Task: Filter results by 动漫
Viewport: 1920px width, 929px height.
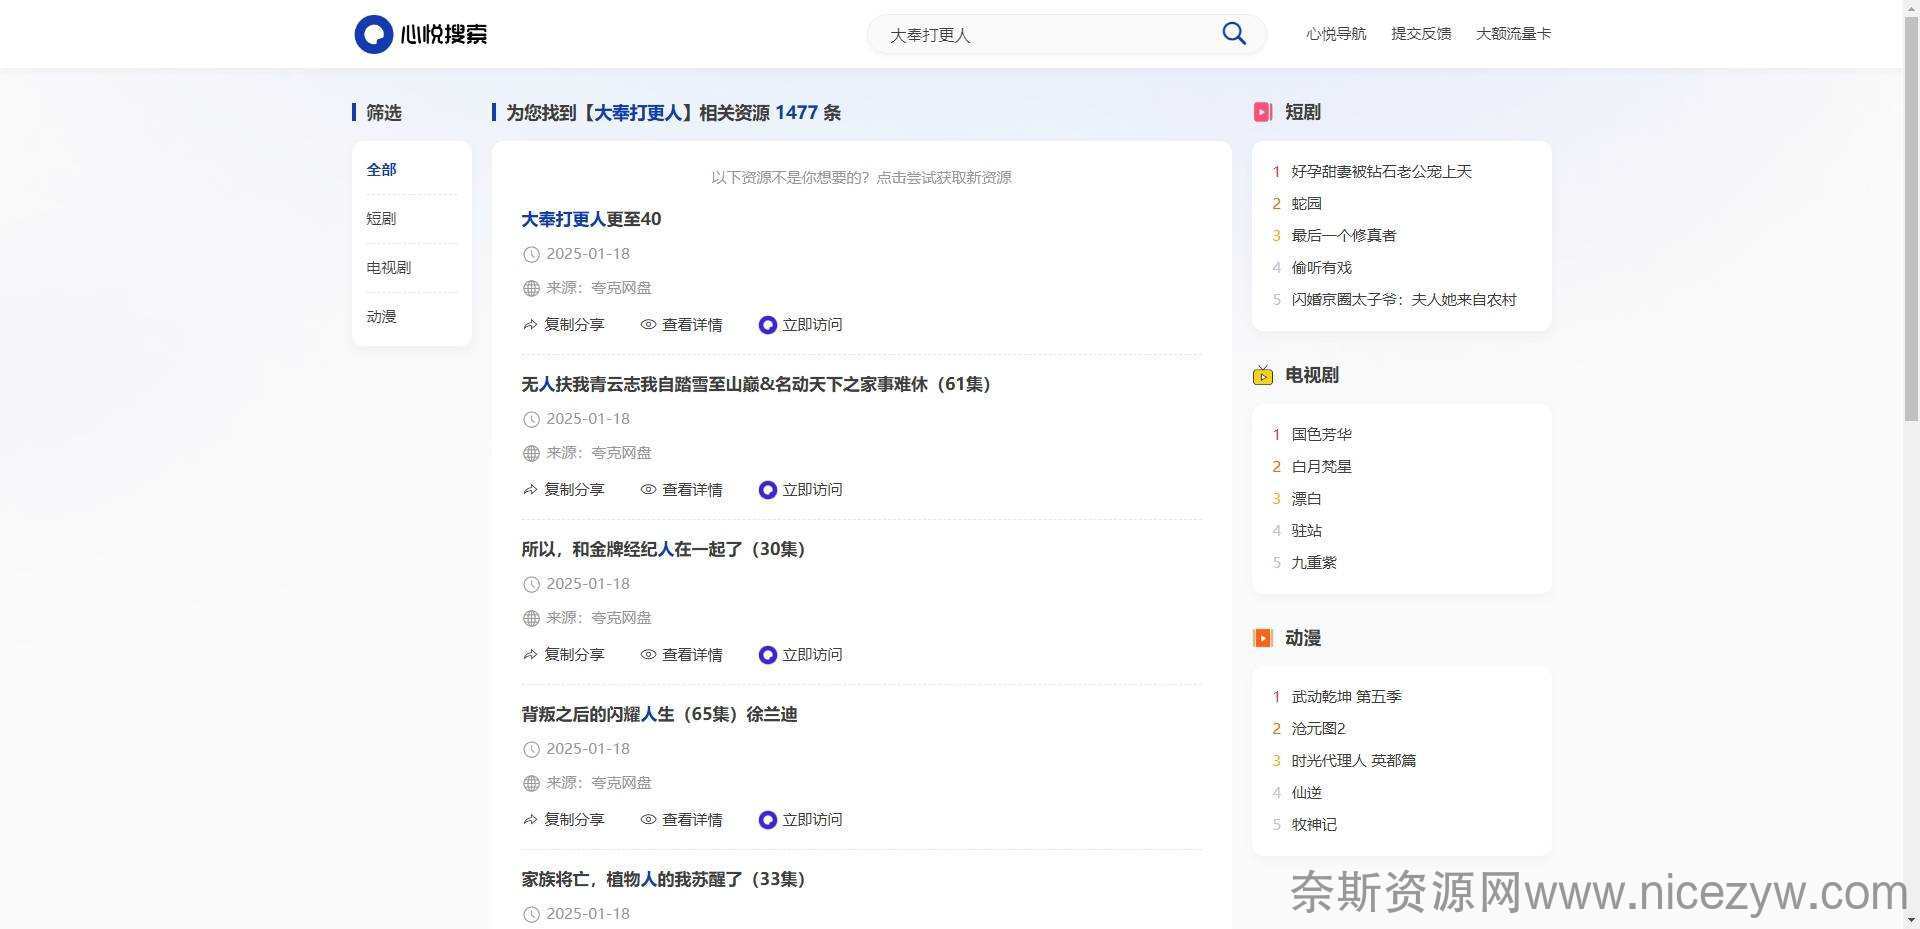Action: [381, 316]
